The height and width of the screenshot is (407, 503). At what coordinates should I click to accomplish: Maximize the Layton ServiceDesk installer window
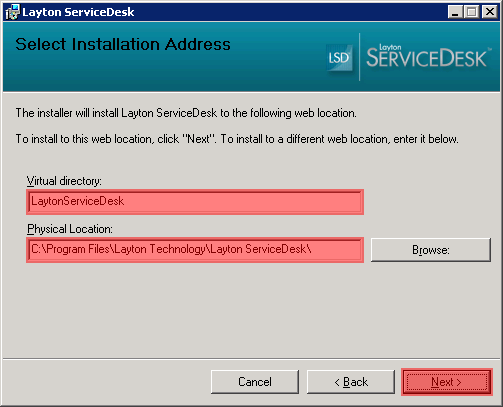coord(471,12)
